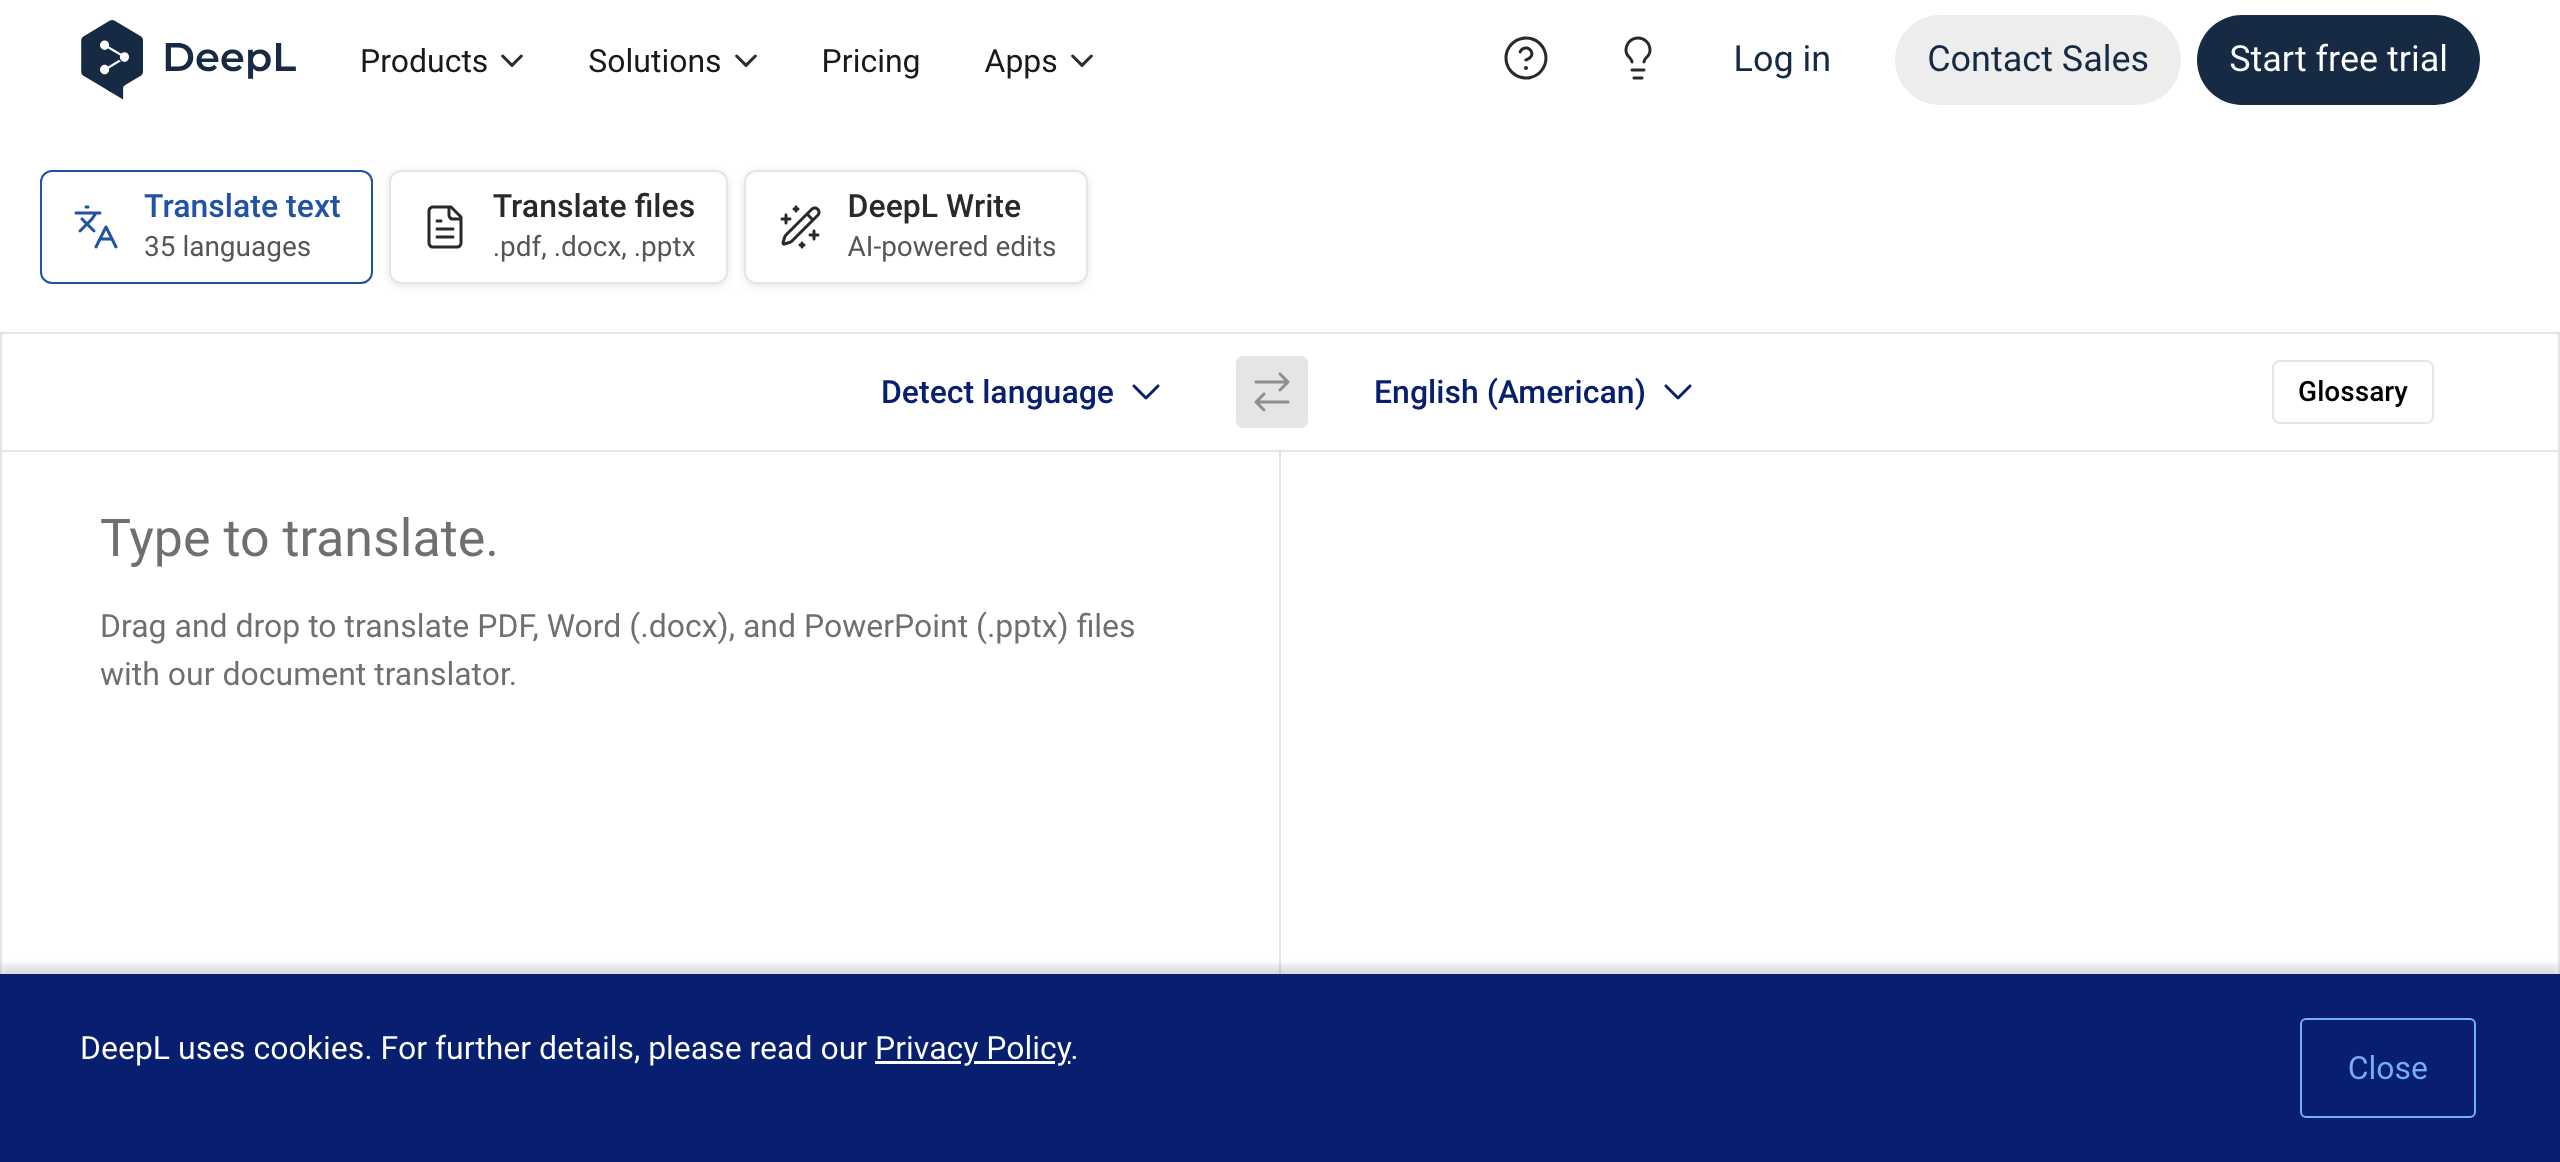This screenshot has height=1162, width=2560.
Task: Click the magic pen DeepL Write icon
Action: coord(800,227)
